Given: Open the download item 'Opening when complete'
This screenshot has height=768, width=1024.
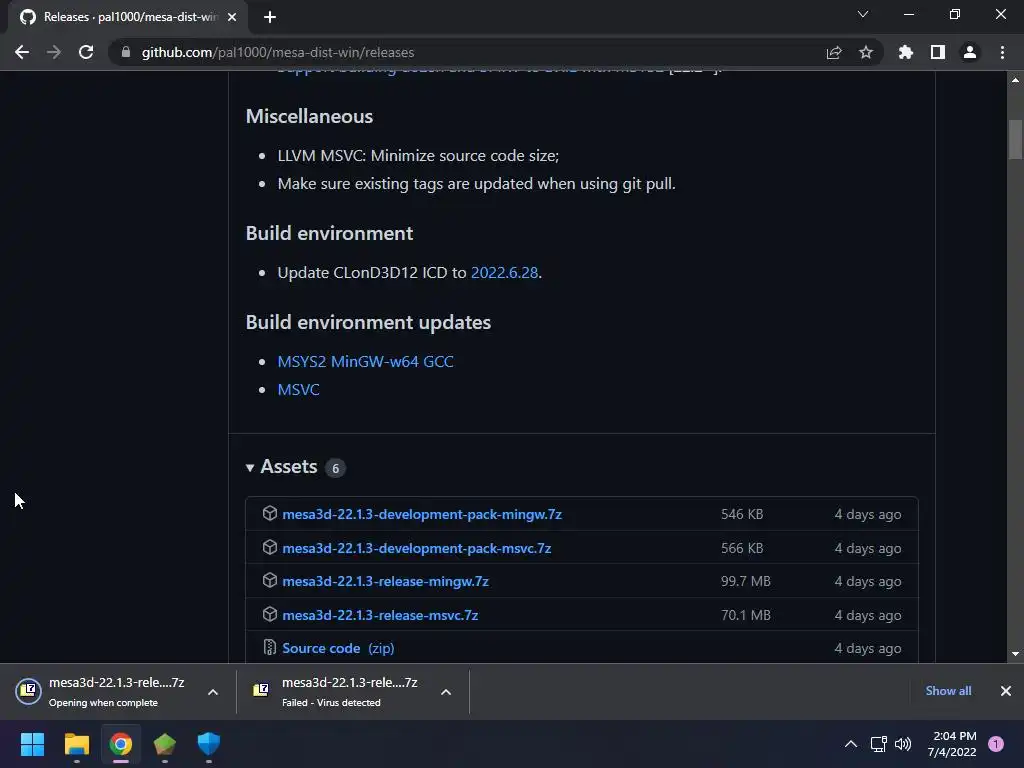Looking at the screenshot, I should pyautogui.click(x=101, y=692).
